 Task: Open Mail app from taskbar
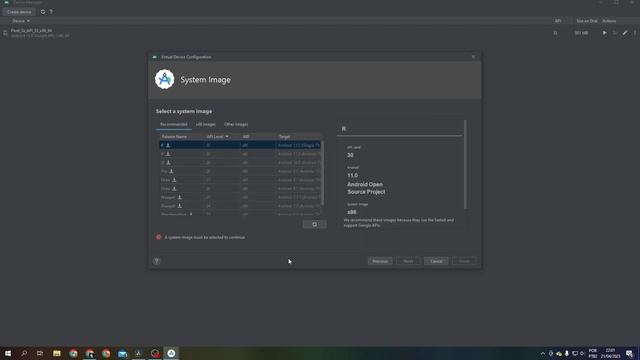(122, 353)
